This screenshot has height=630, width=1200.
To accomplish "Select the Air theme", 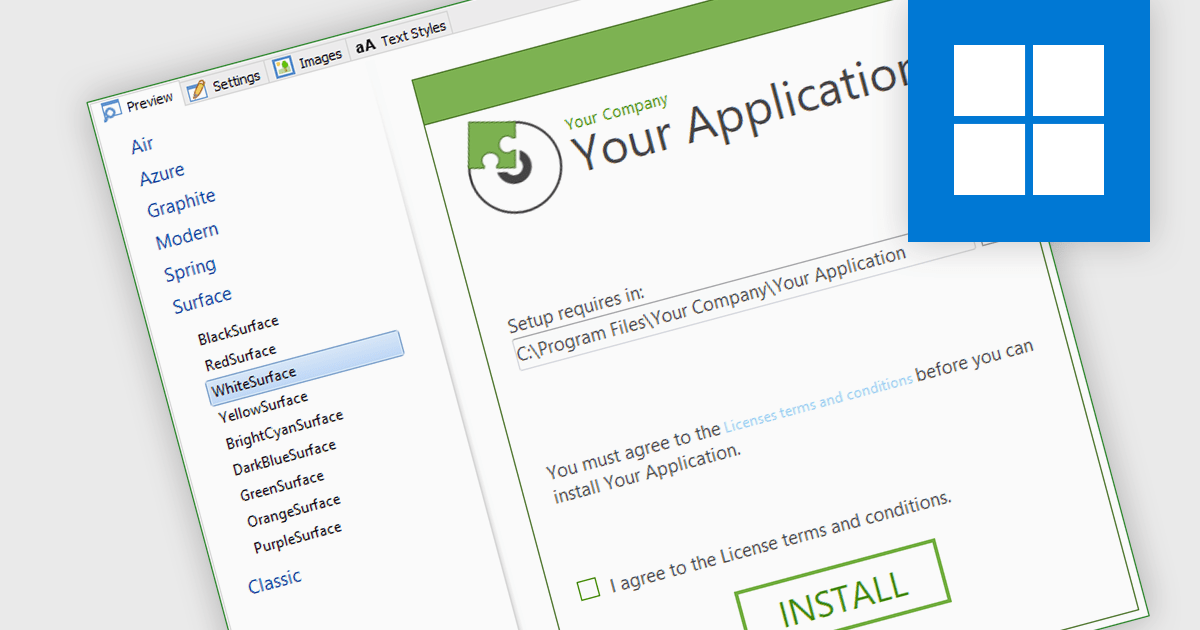I will [142, 146].
